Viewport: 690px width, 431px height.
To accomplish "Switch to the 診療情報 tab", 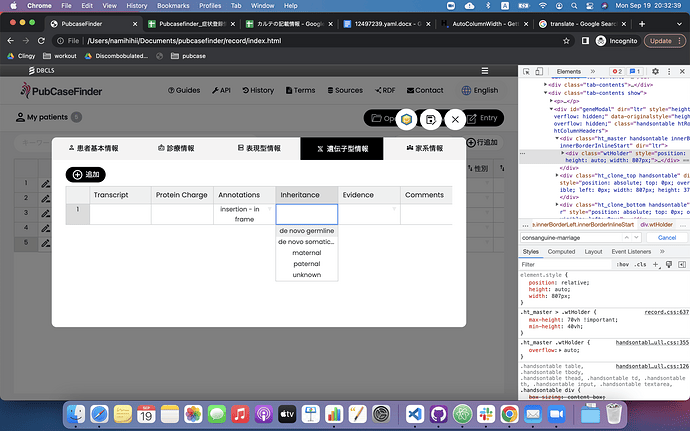I will point(176,148).
